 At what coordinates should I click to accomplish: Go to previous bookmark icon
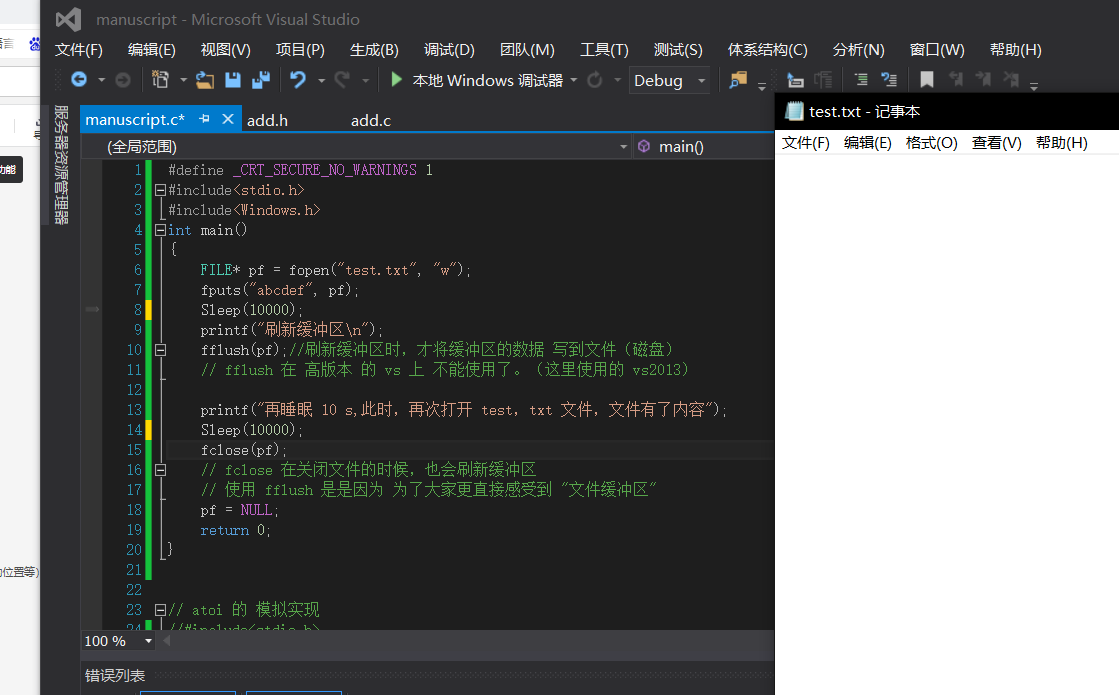pos(956,80)
